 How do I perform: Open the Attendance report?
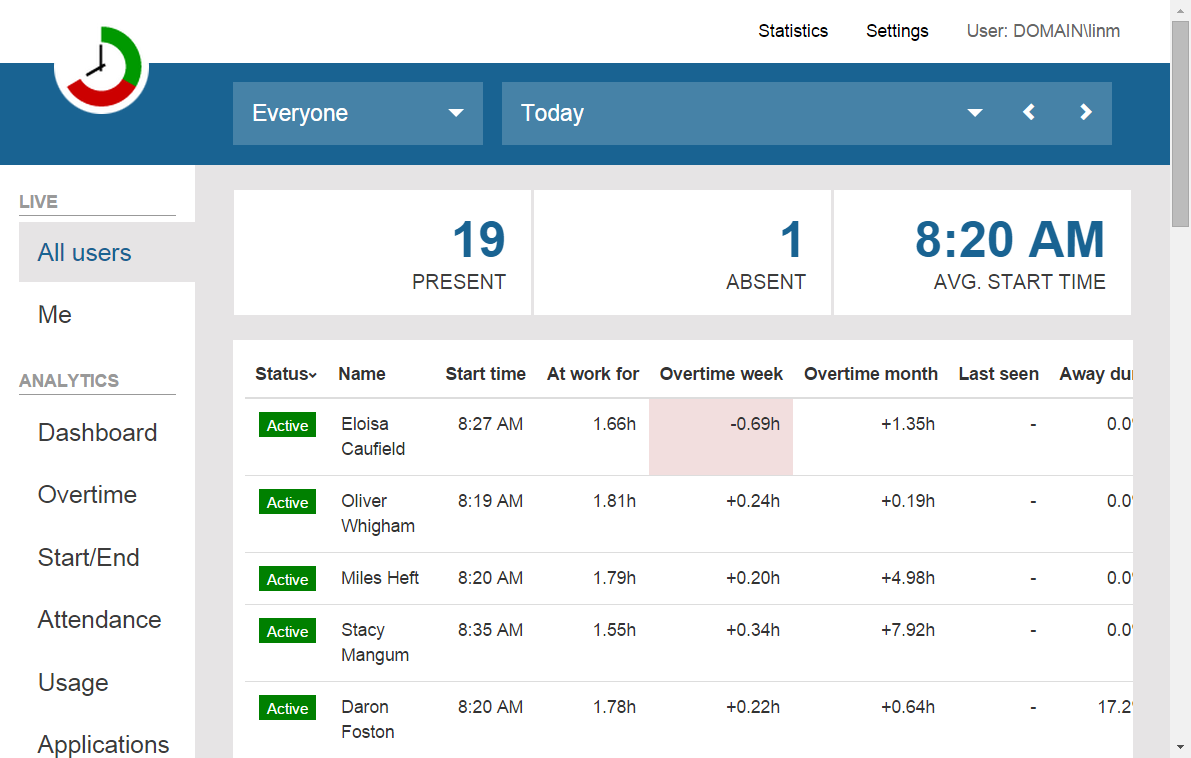pyautogui.click(x=99, y=620)
